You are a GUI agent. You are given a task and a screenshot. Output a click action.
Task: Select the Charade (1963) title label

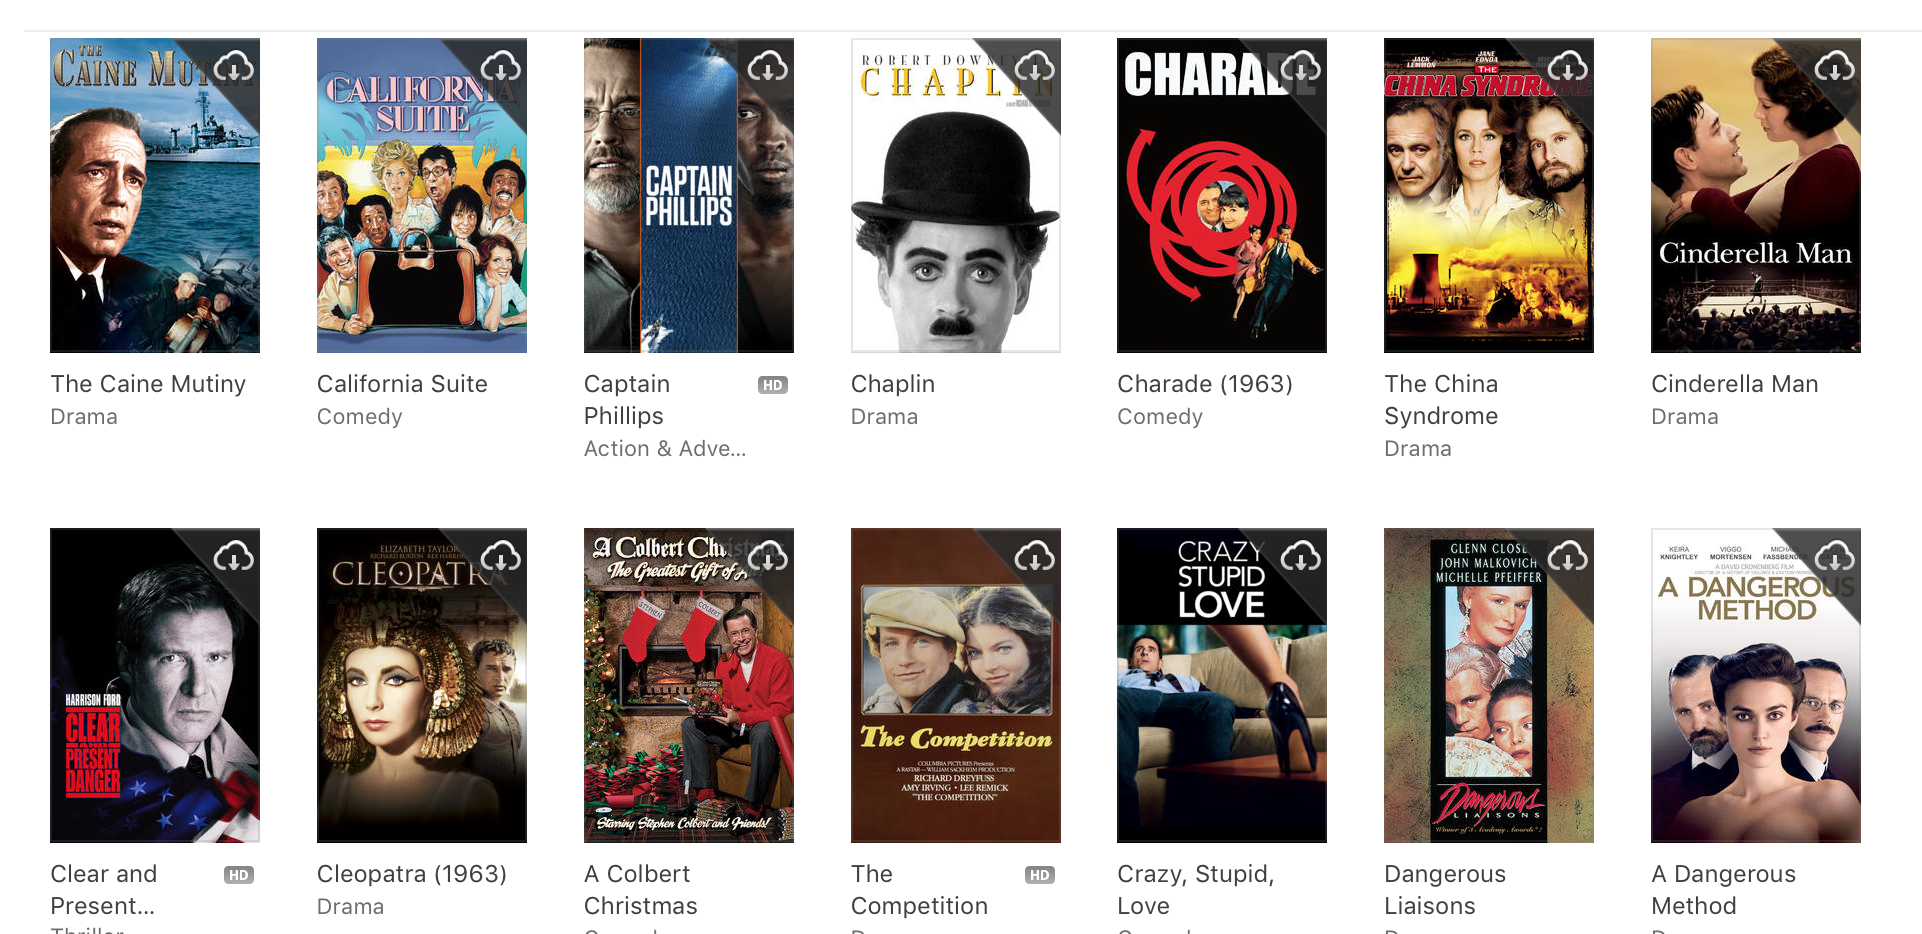pos(1205,384)
